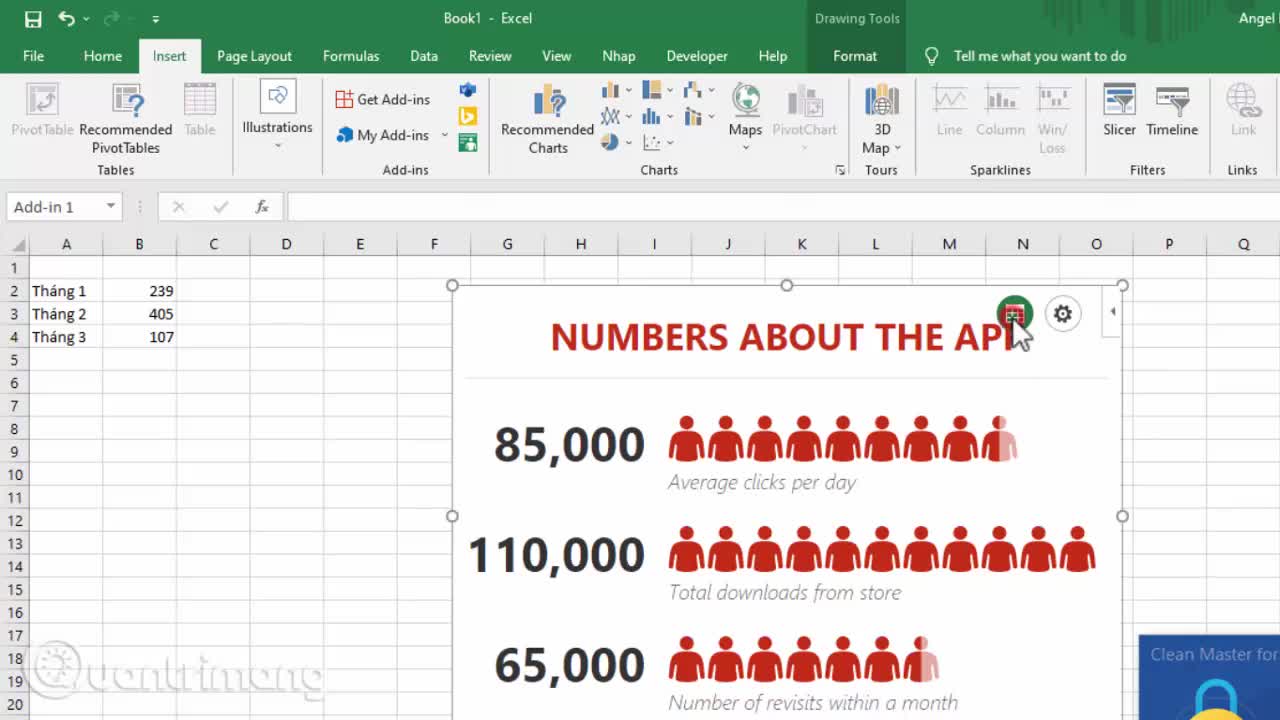The height and width of the screenshot is (720, 1280).
Task: Undo the last action
Action: pyautogui.click(x=66, y=18)
